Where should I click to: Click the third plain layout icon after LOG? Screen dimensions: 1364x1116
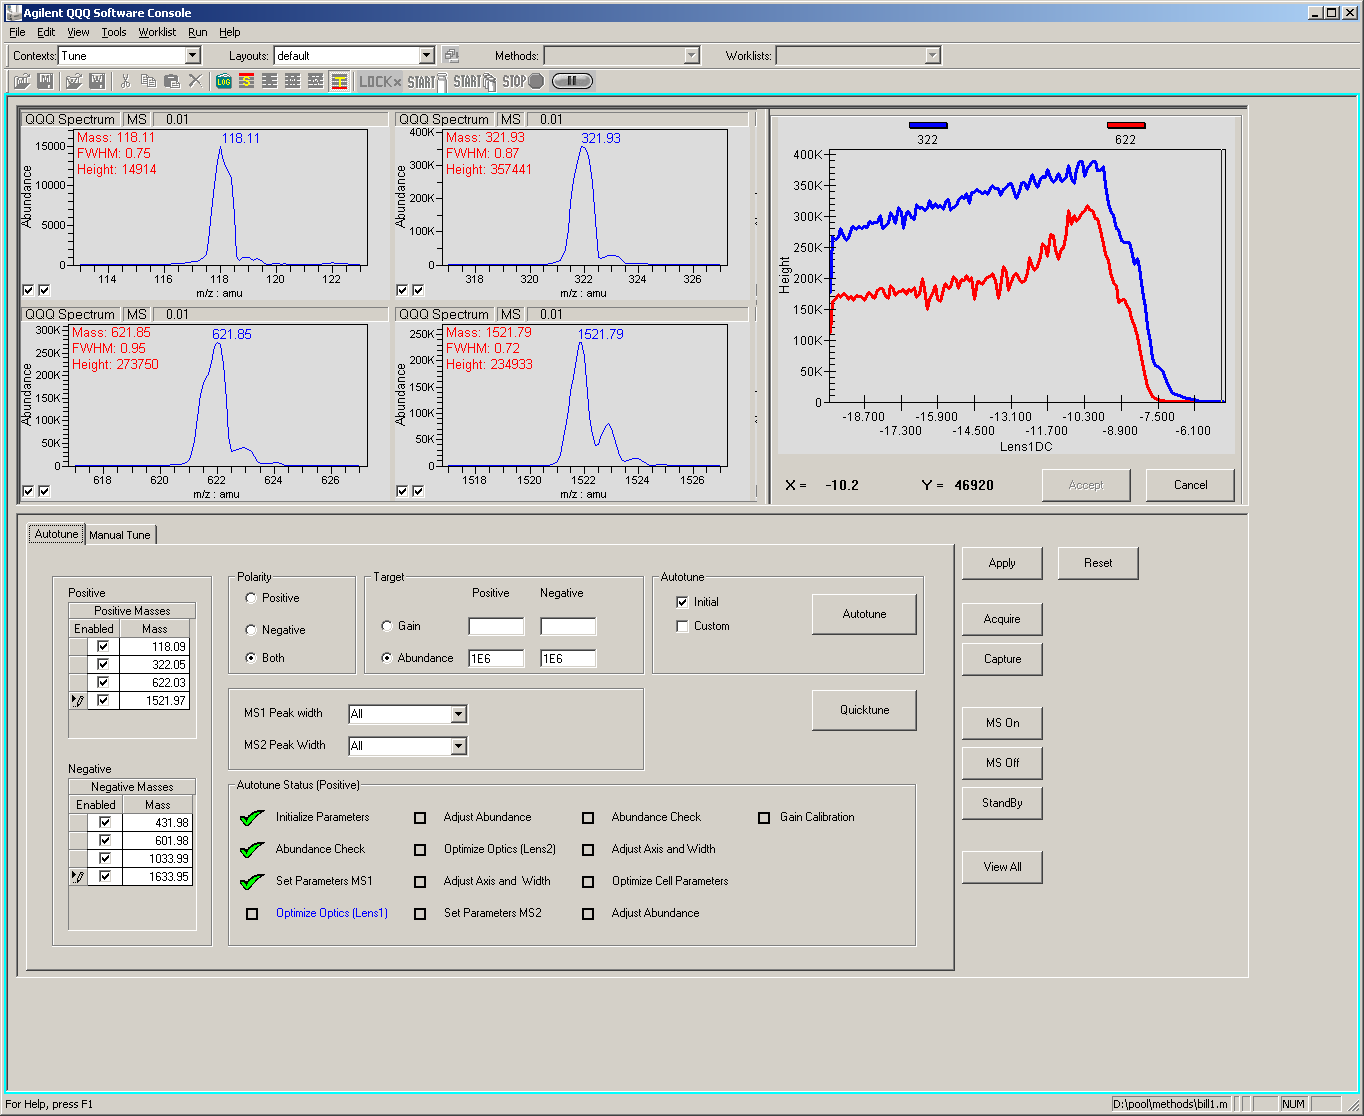click(x=293, y=81)
